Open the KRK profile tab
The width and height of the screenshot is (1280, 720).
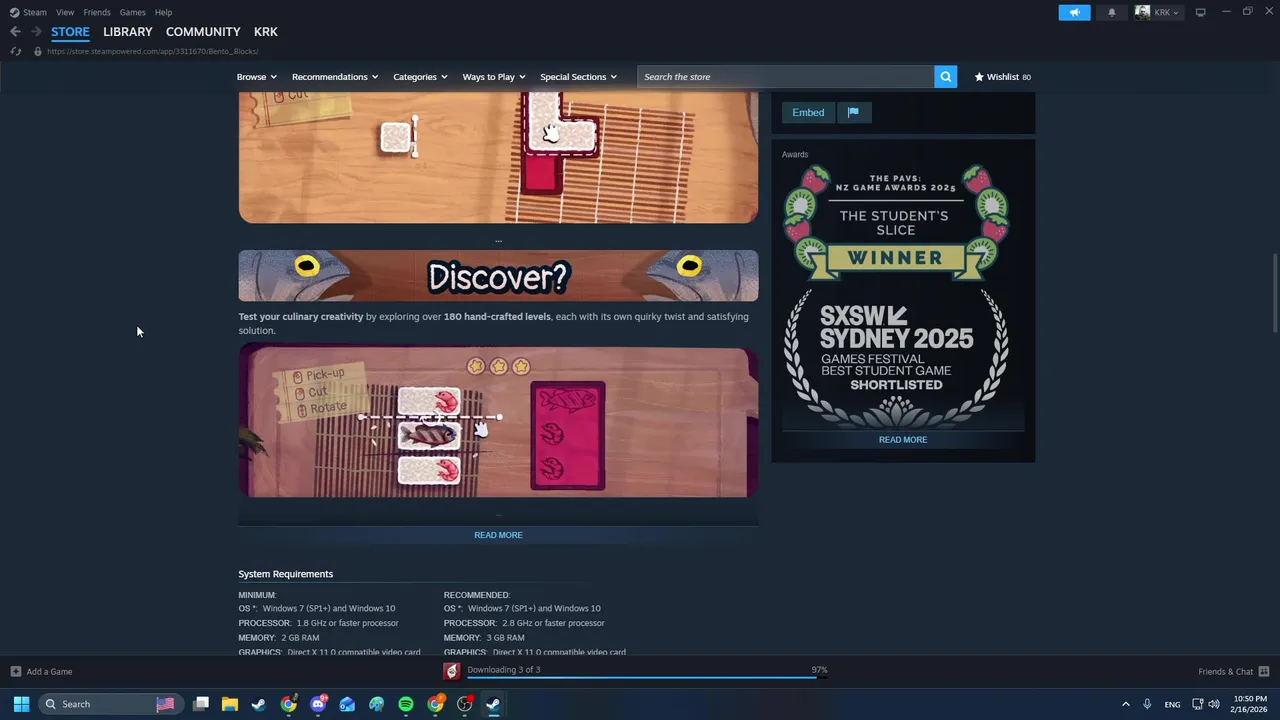(266, 32)
